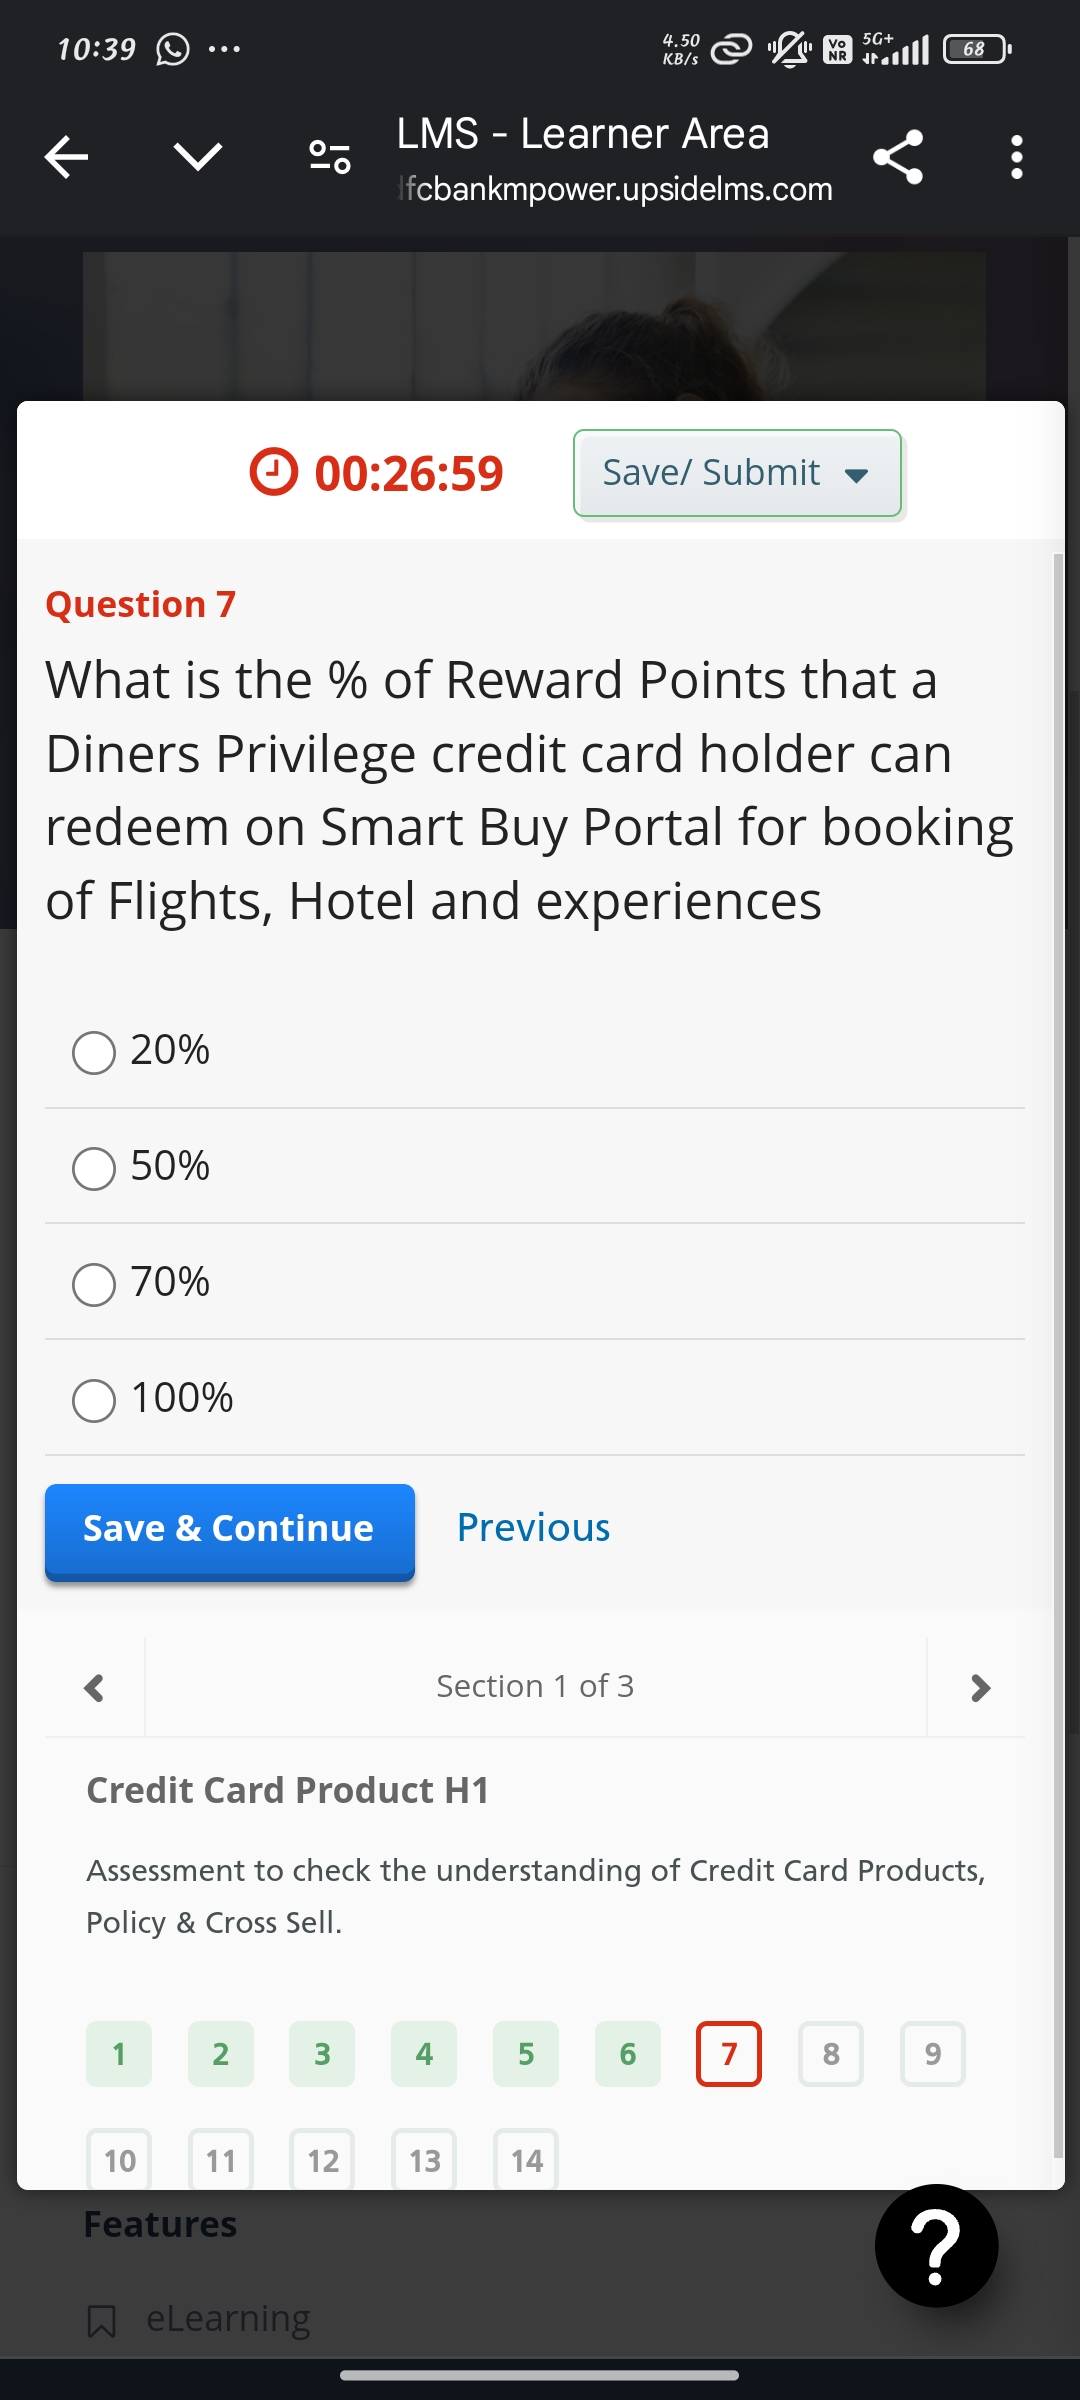This screenshot has height=2400, width=1080.
Task: Open the three-dot browser overflow menu
Action: coord(1016,157)
